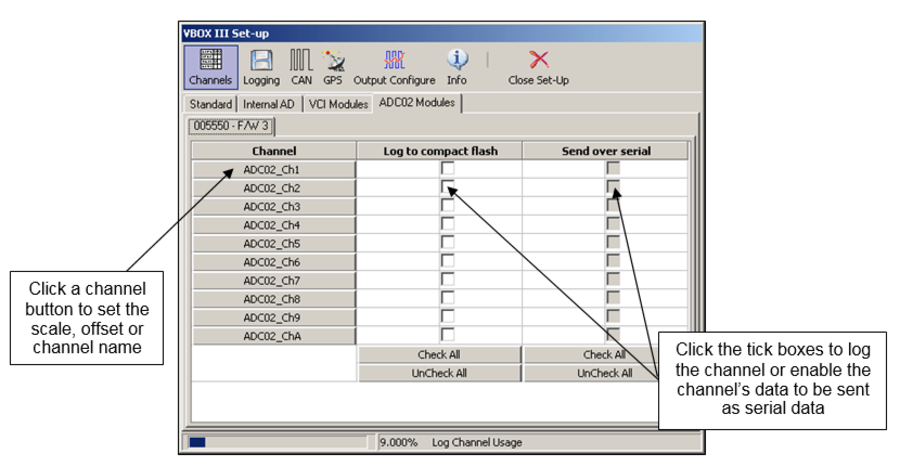Click the VBOX III Set-up title bar
The image size is (900, 467).
pyautogui.click(x=442, y=33)
